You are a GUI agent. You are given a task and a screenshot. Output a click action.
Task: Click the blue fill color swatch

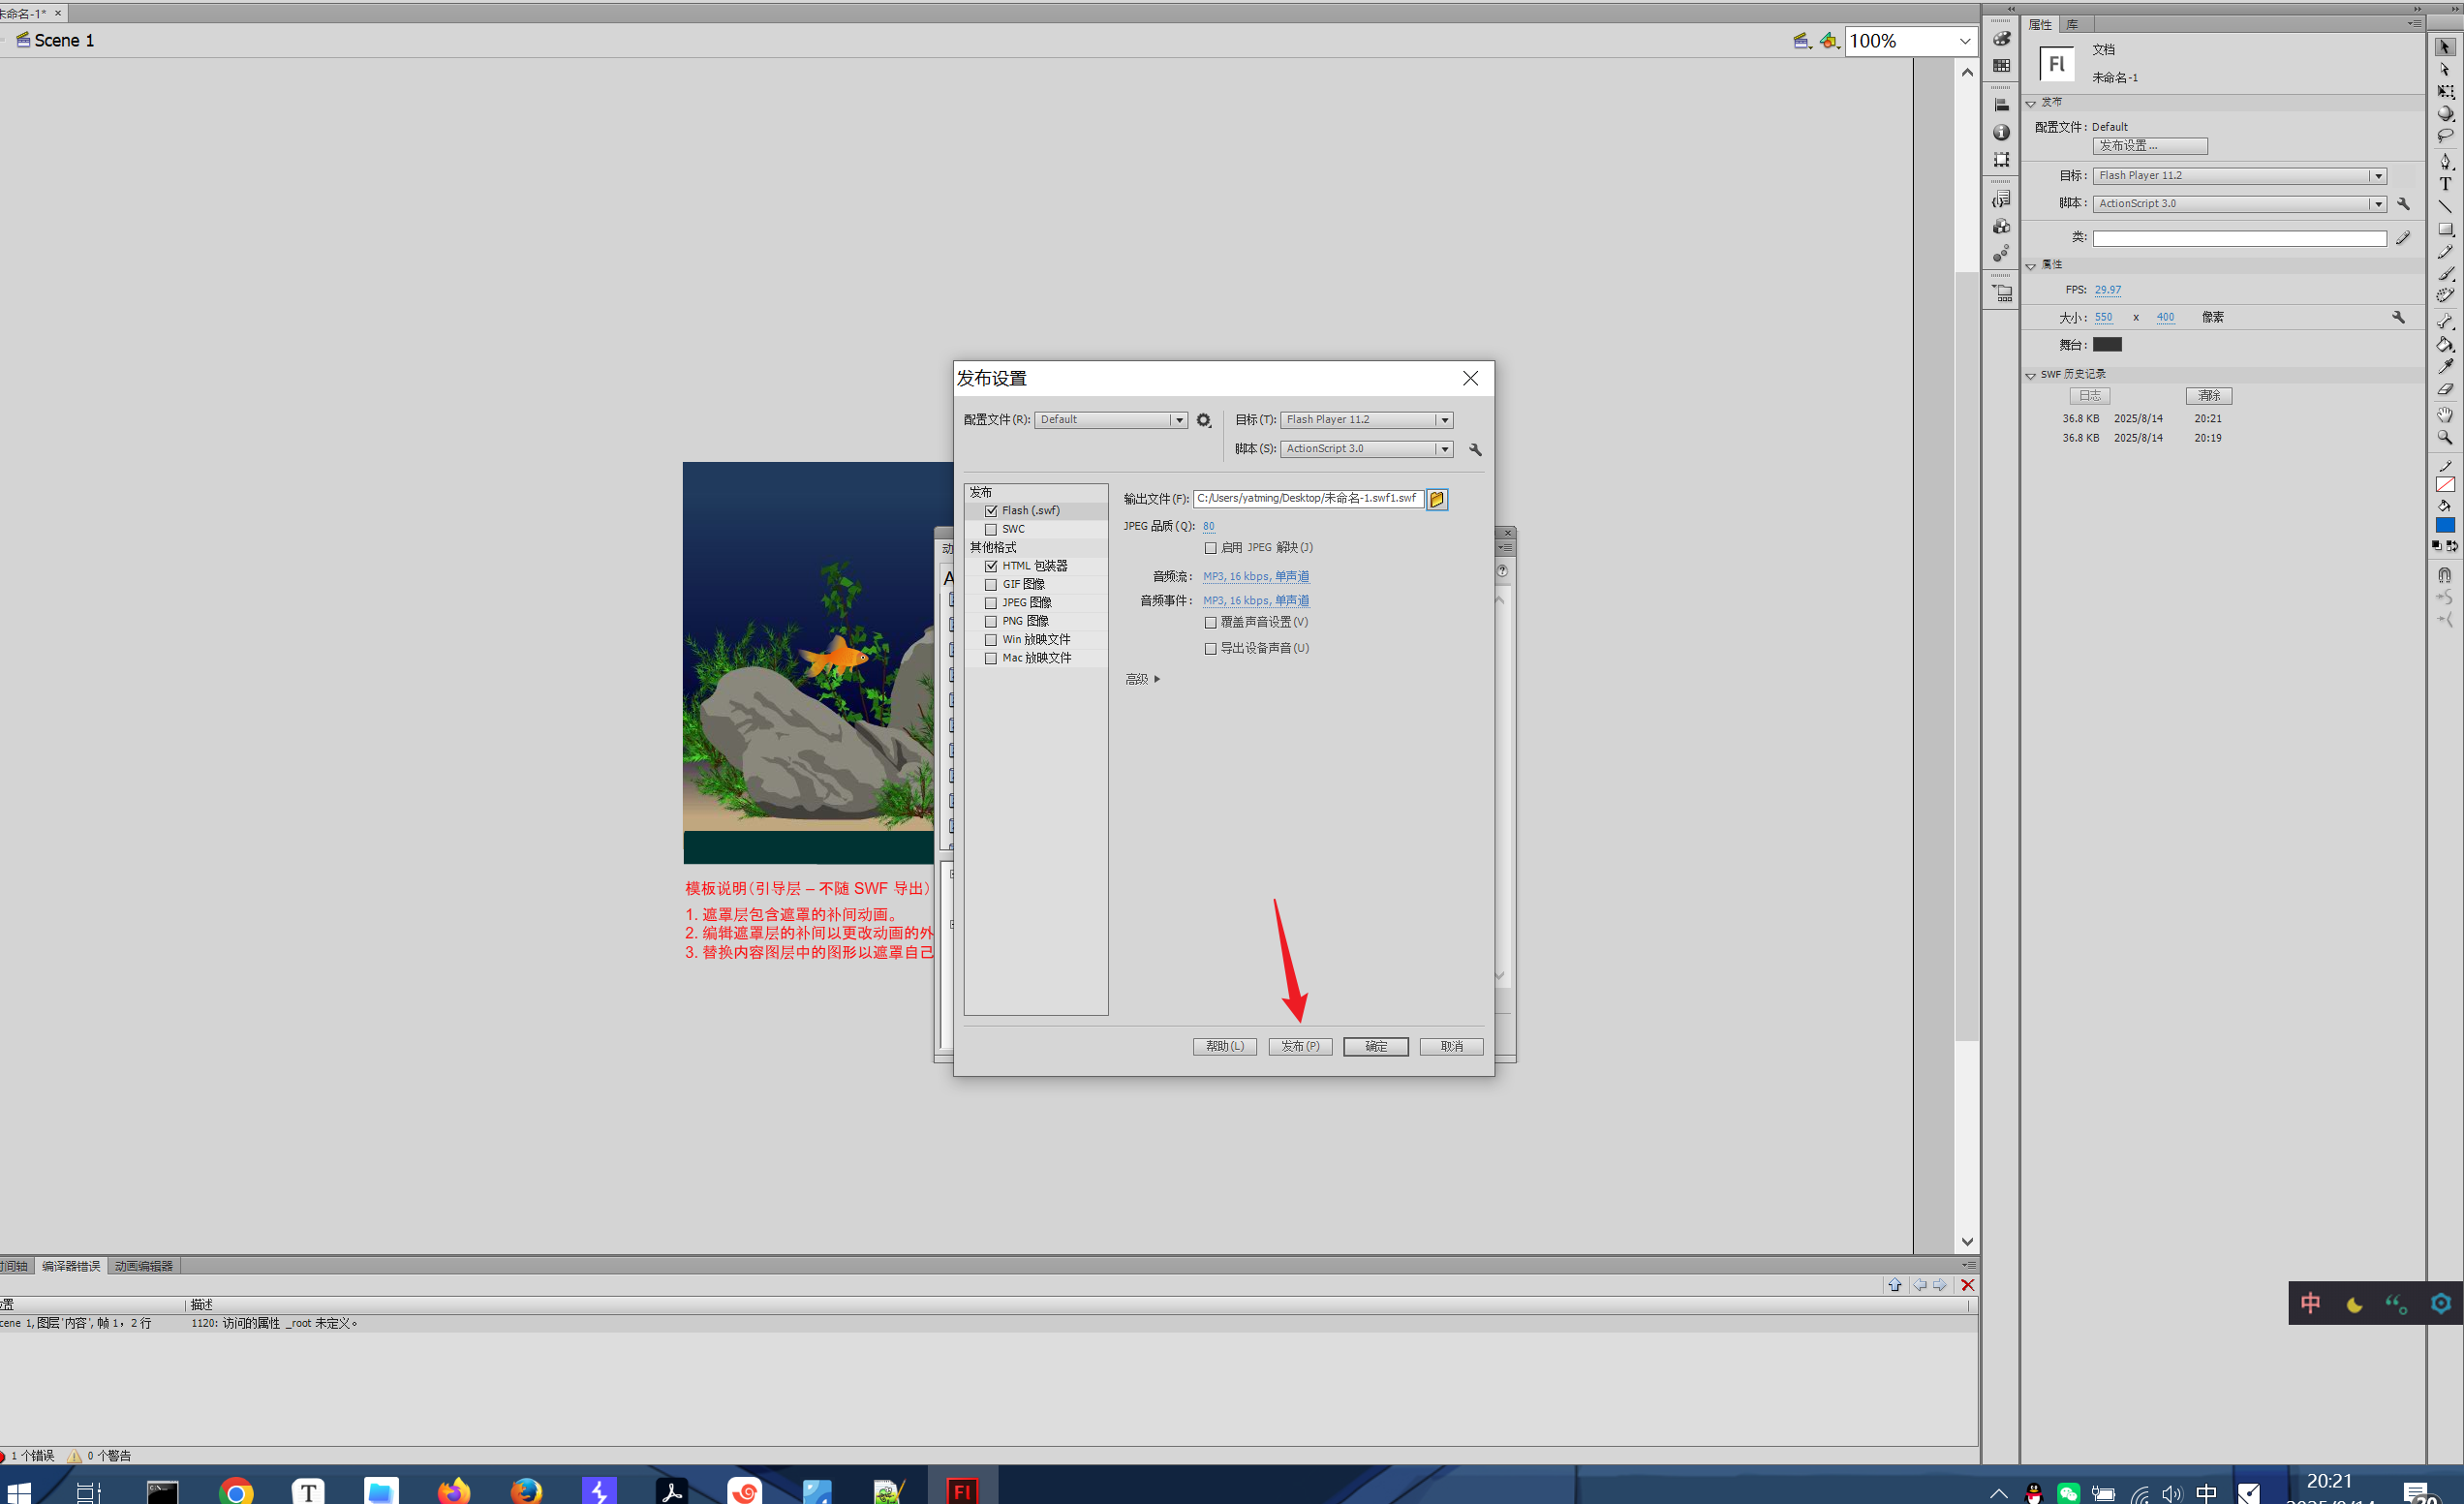[x=2445, y=525]
